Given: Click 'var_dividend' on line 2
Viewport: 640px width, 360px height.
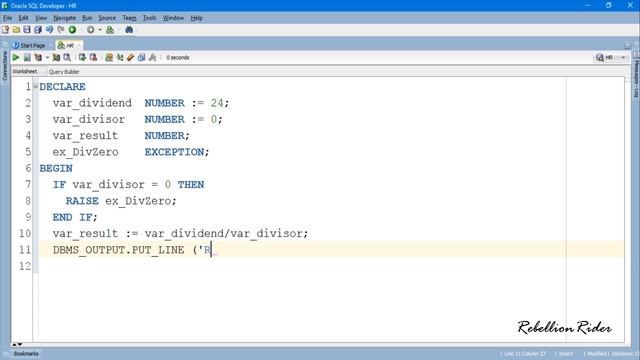Looking at the screenshot, I should coord(92,103).
